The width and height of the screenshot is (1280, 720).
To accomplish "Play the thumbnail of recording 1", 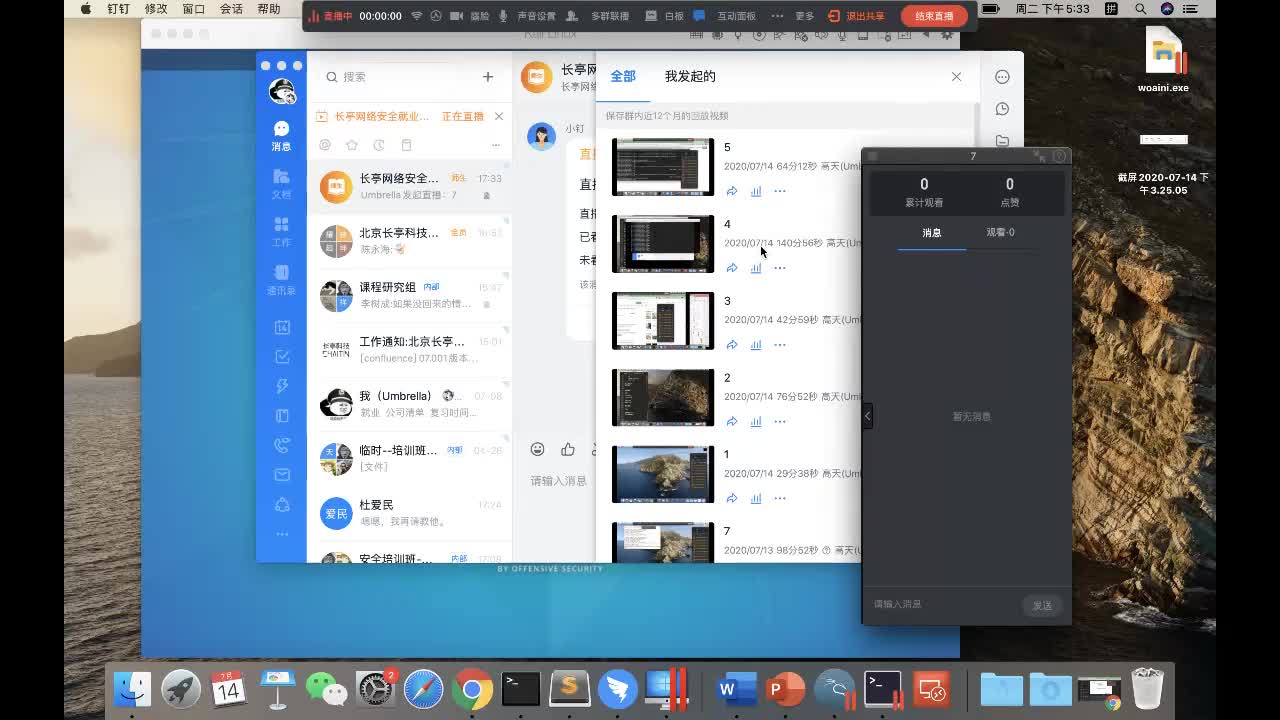I will [x=663, y=474].
